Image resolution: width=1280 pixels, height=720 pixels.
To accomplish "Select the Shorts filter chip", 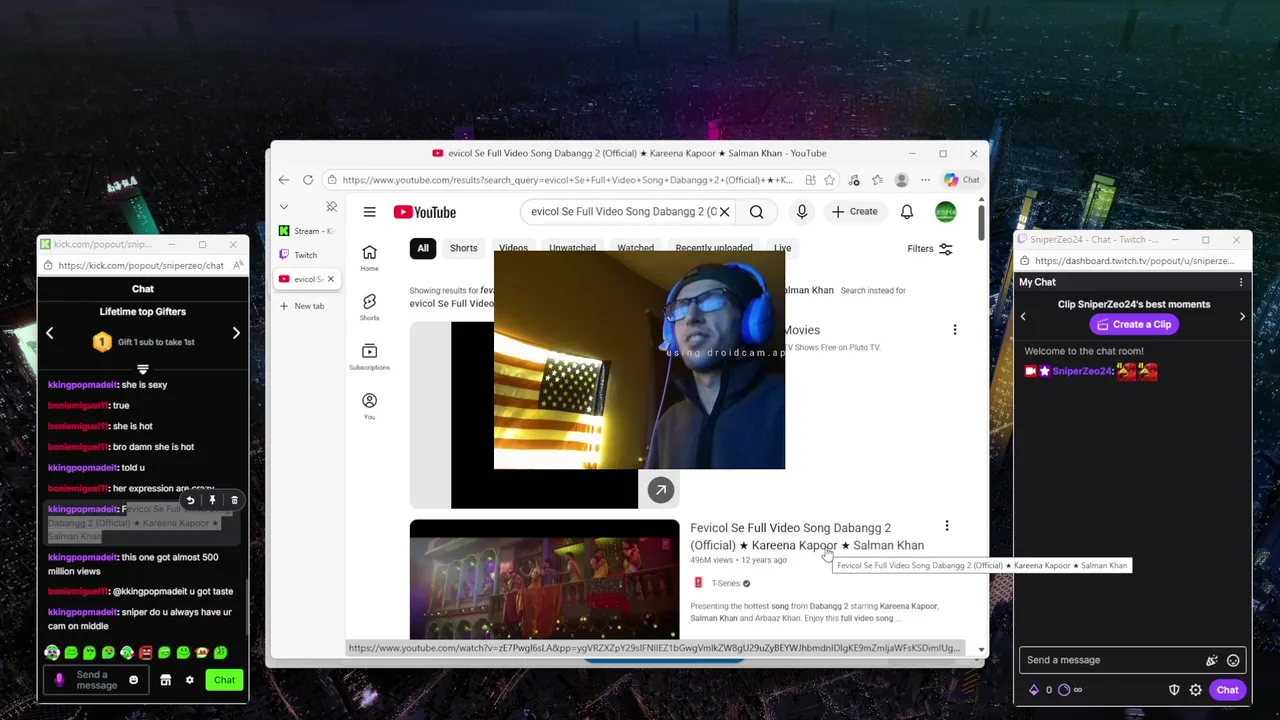I will click(463, 248).
